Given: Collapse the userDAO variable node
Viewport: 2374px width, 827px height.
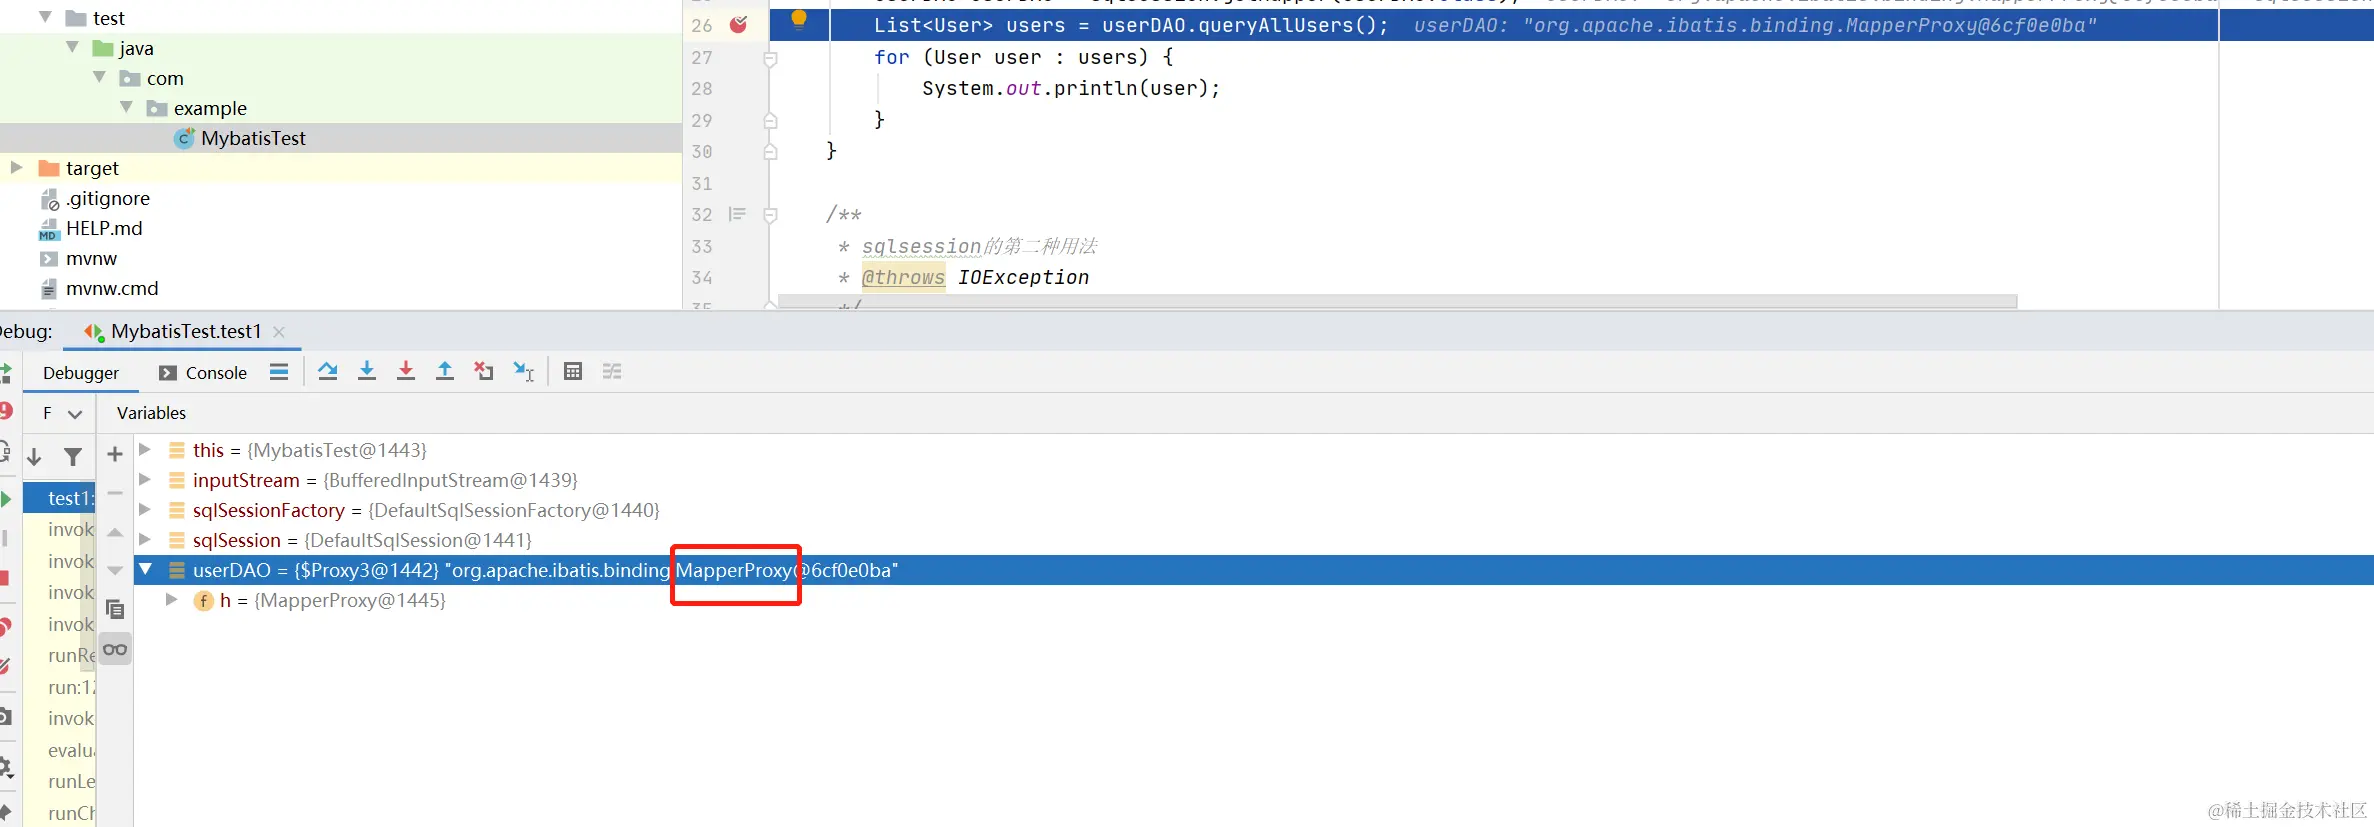Looking at the screenshot, I should [x=146, y=569].
